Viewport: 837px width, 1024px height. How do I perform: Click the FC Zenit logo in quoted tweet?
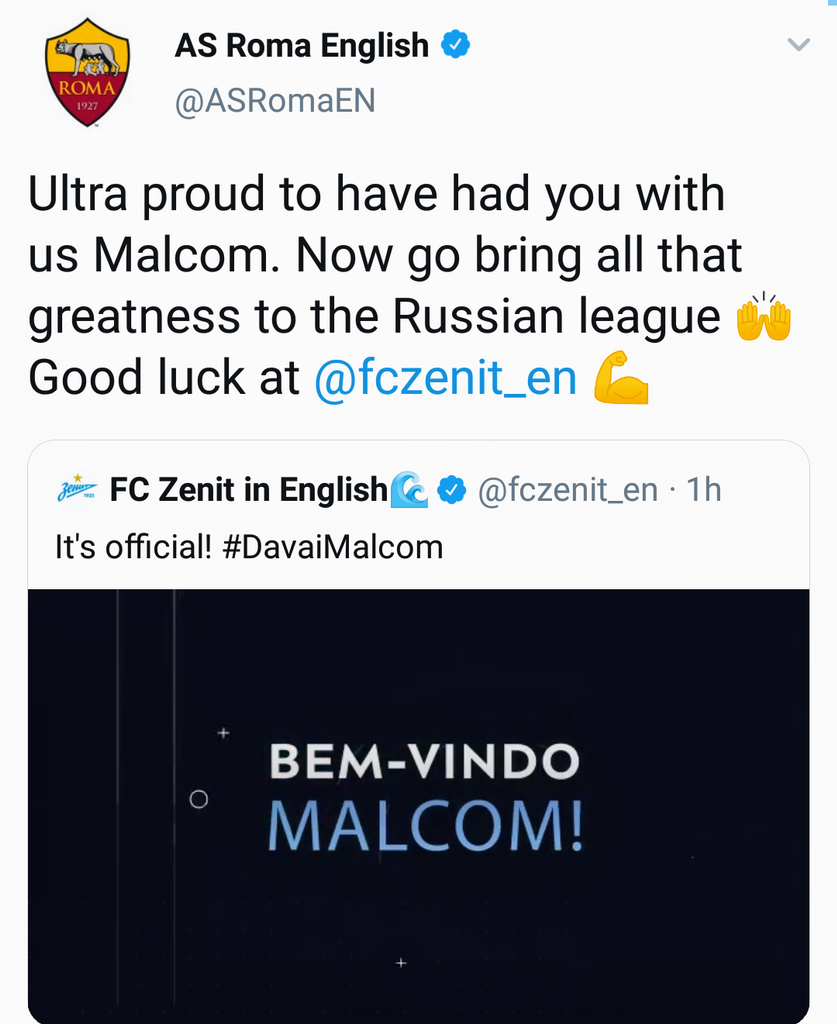point(76,490)
